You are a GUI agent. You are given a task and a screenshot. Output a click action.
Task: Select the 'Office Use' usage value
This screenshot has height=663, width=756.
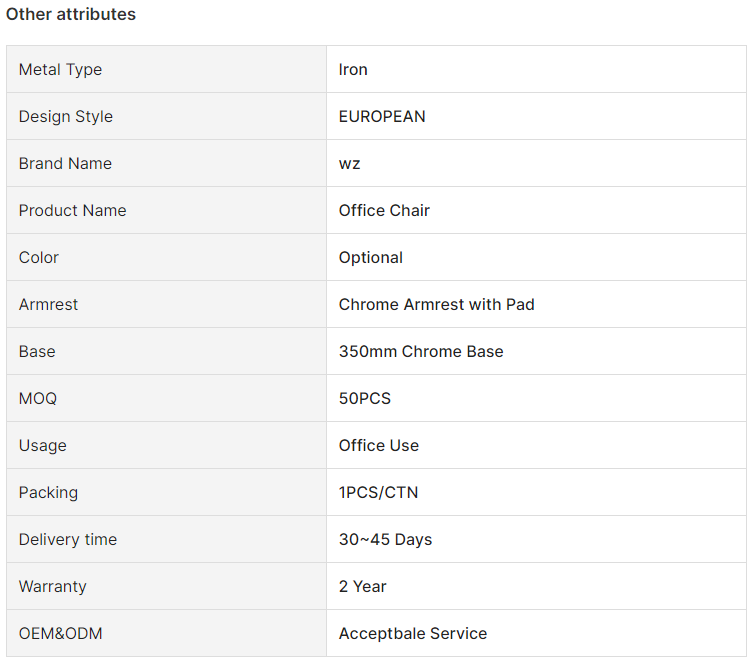[x=379, y=445]
